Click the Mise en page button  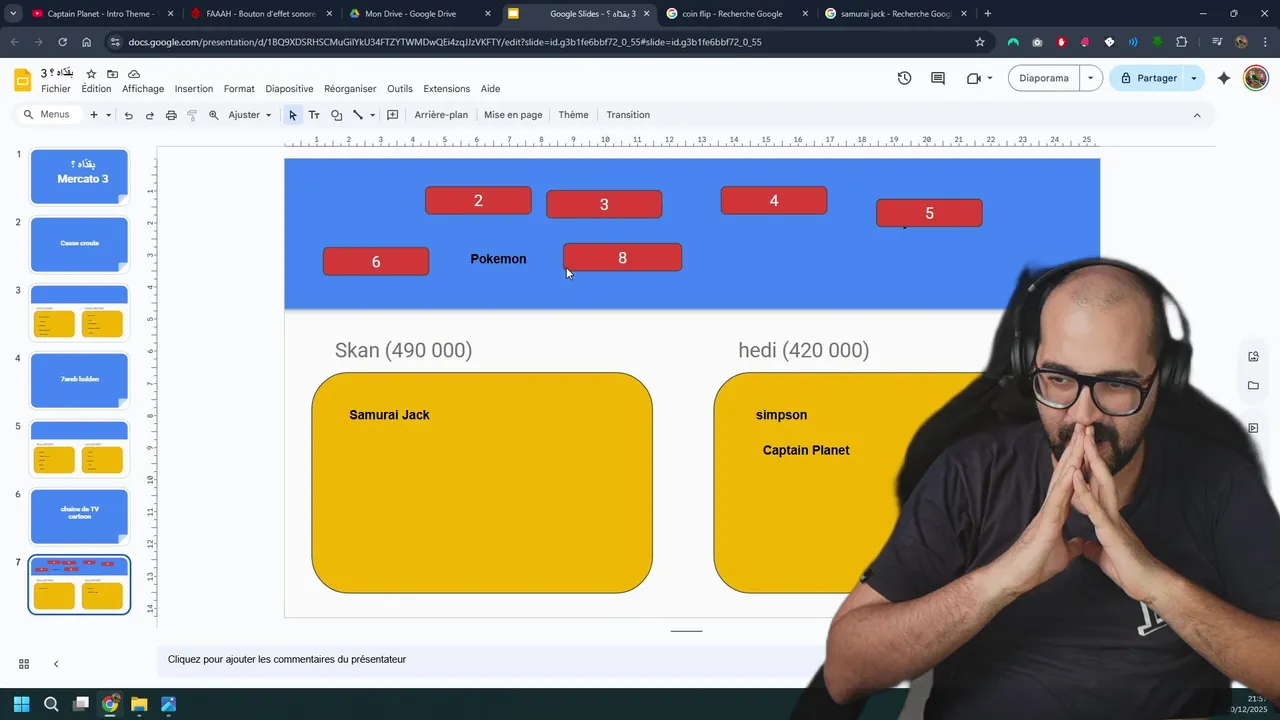(x=513, y=115)
